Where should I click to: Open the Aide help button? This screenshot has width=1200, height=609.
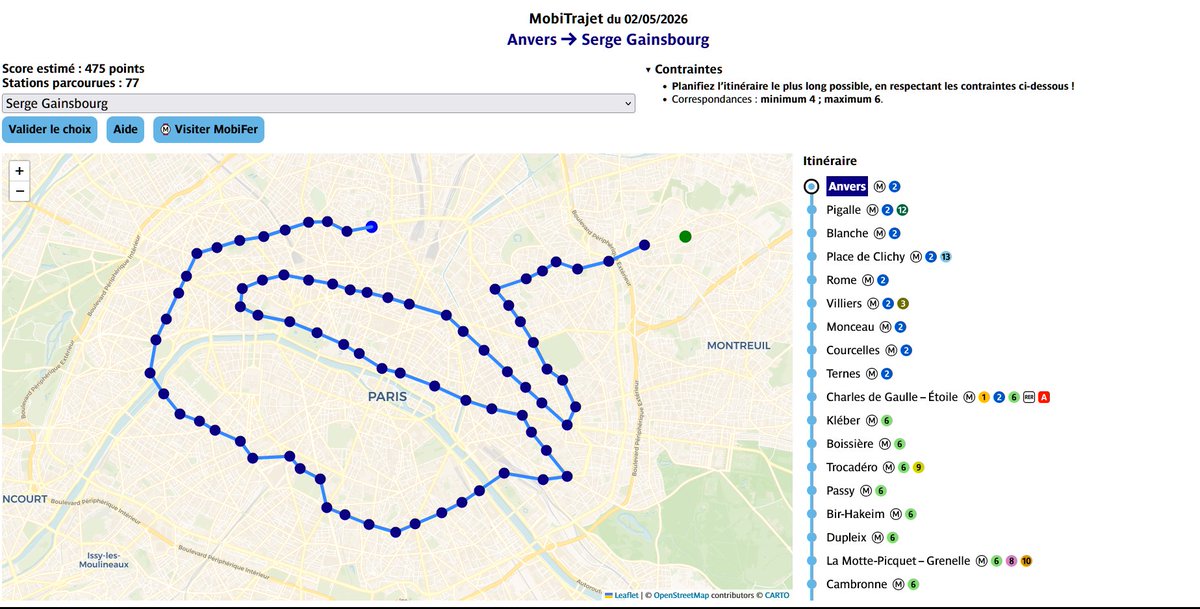125,129
